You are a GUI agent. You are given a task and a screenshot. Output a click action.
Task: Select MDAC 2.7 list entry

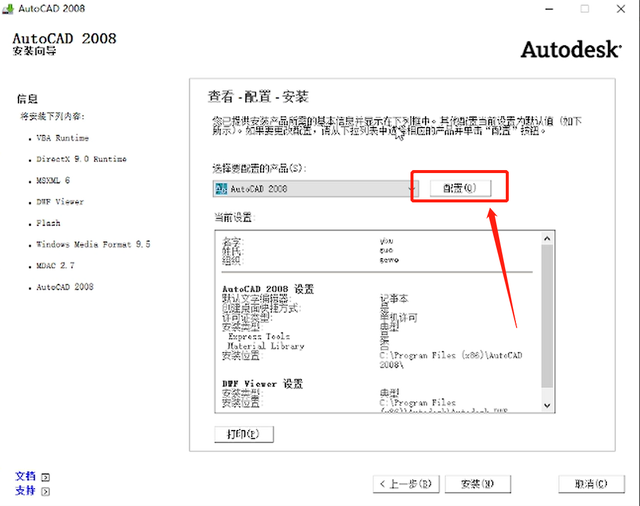click(56, 266)
